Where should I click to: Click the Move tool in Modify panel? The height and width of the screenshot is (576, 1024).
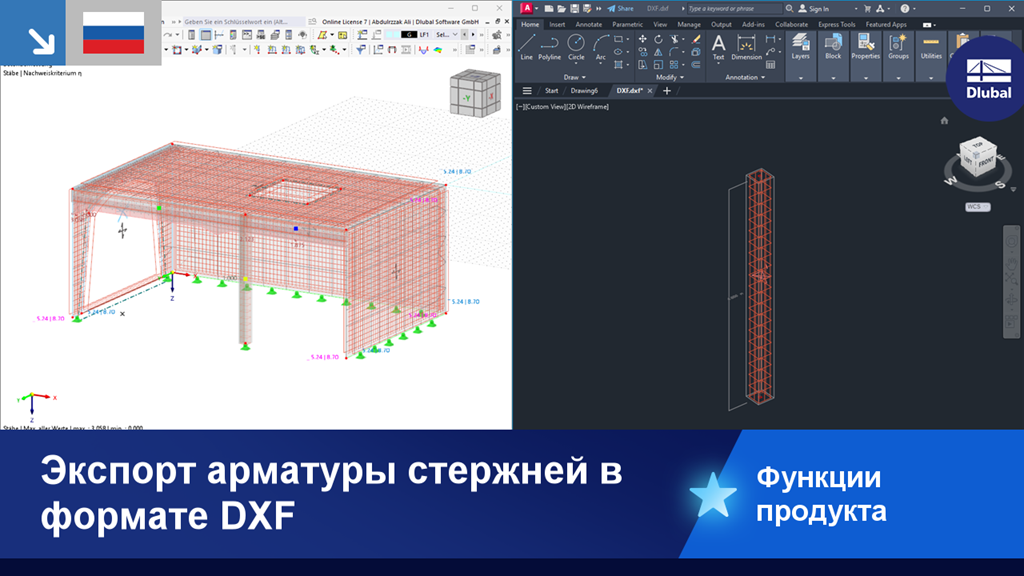coord(643,39)
